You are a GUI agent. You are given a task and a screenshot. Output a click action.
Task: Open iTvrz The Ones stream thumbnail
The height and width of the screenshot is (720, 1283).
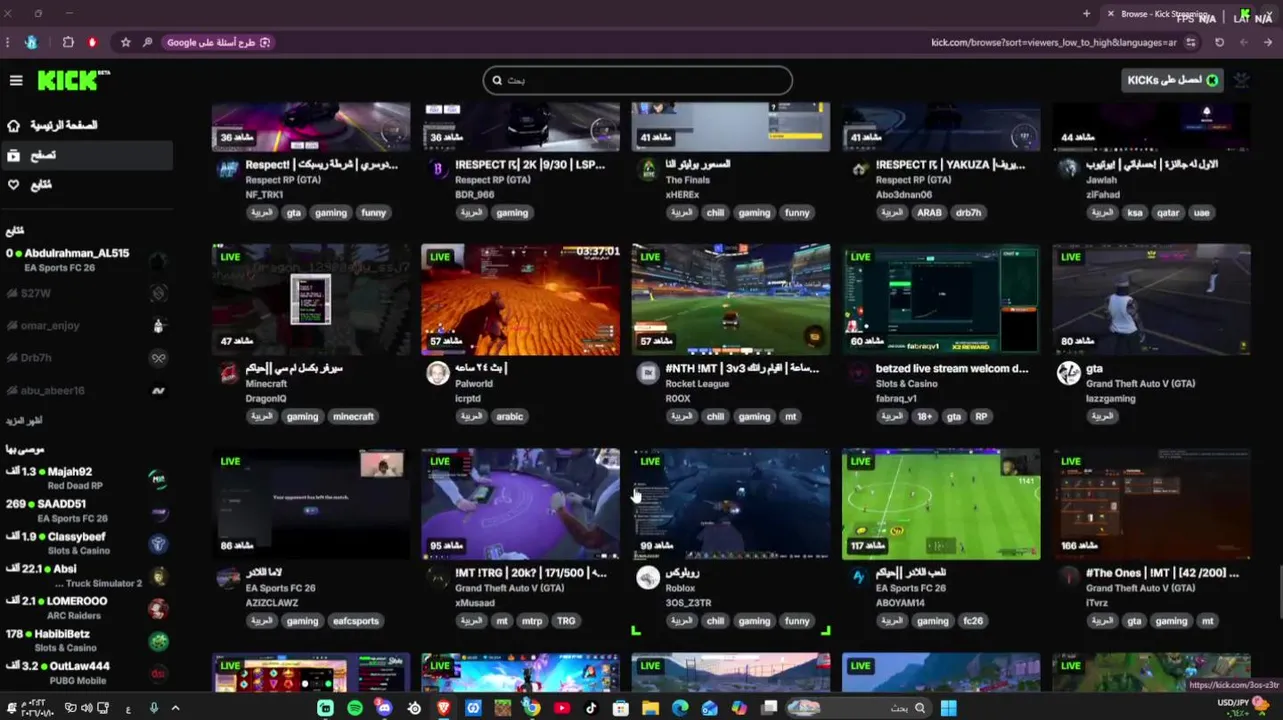(1151, 504)
